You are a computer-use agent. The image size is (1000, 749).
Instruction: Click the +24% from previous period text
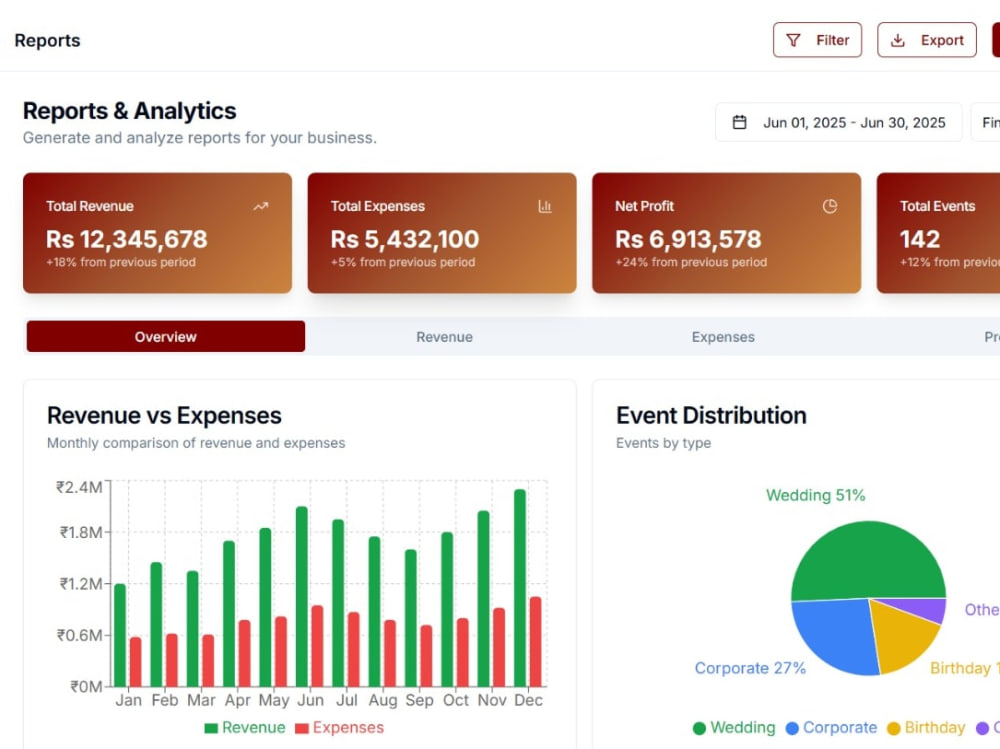(691, 262)
